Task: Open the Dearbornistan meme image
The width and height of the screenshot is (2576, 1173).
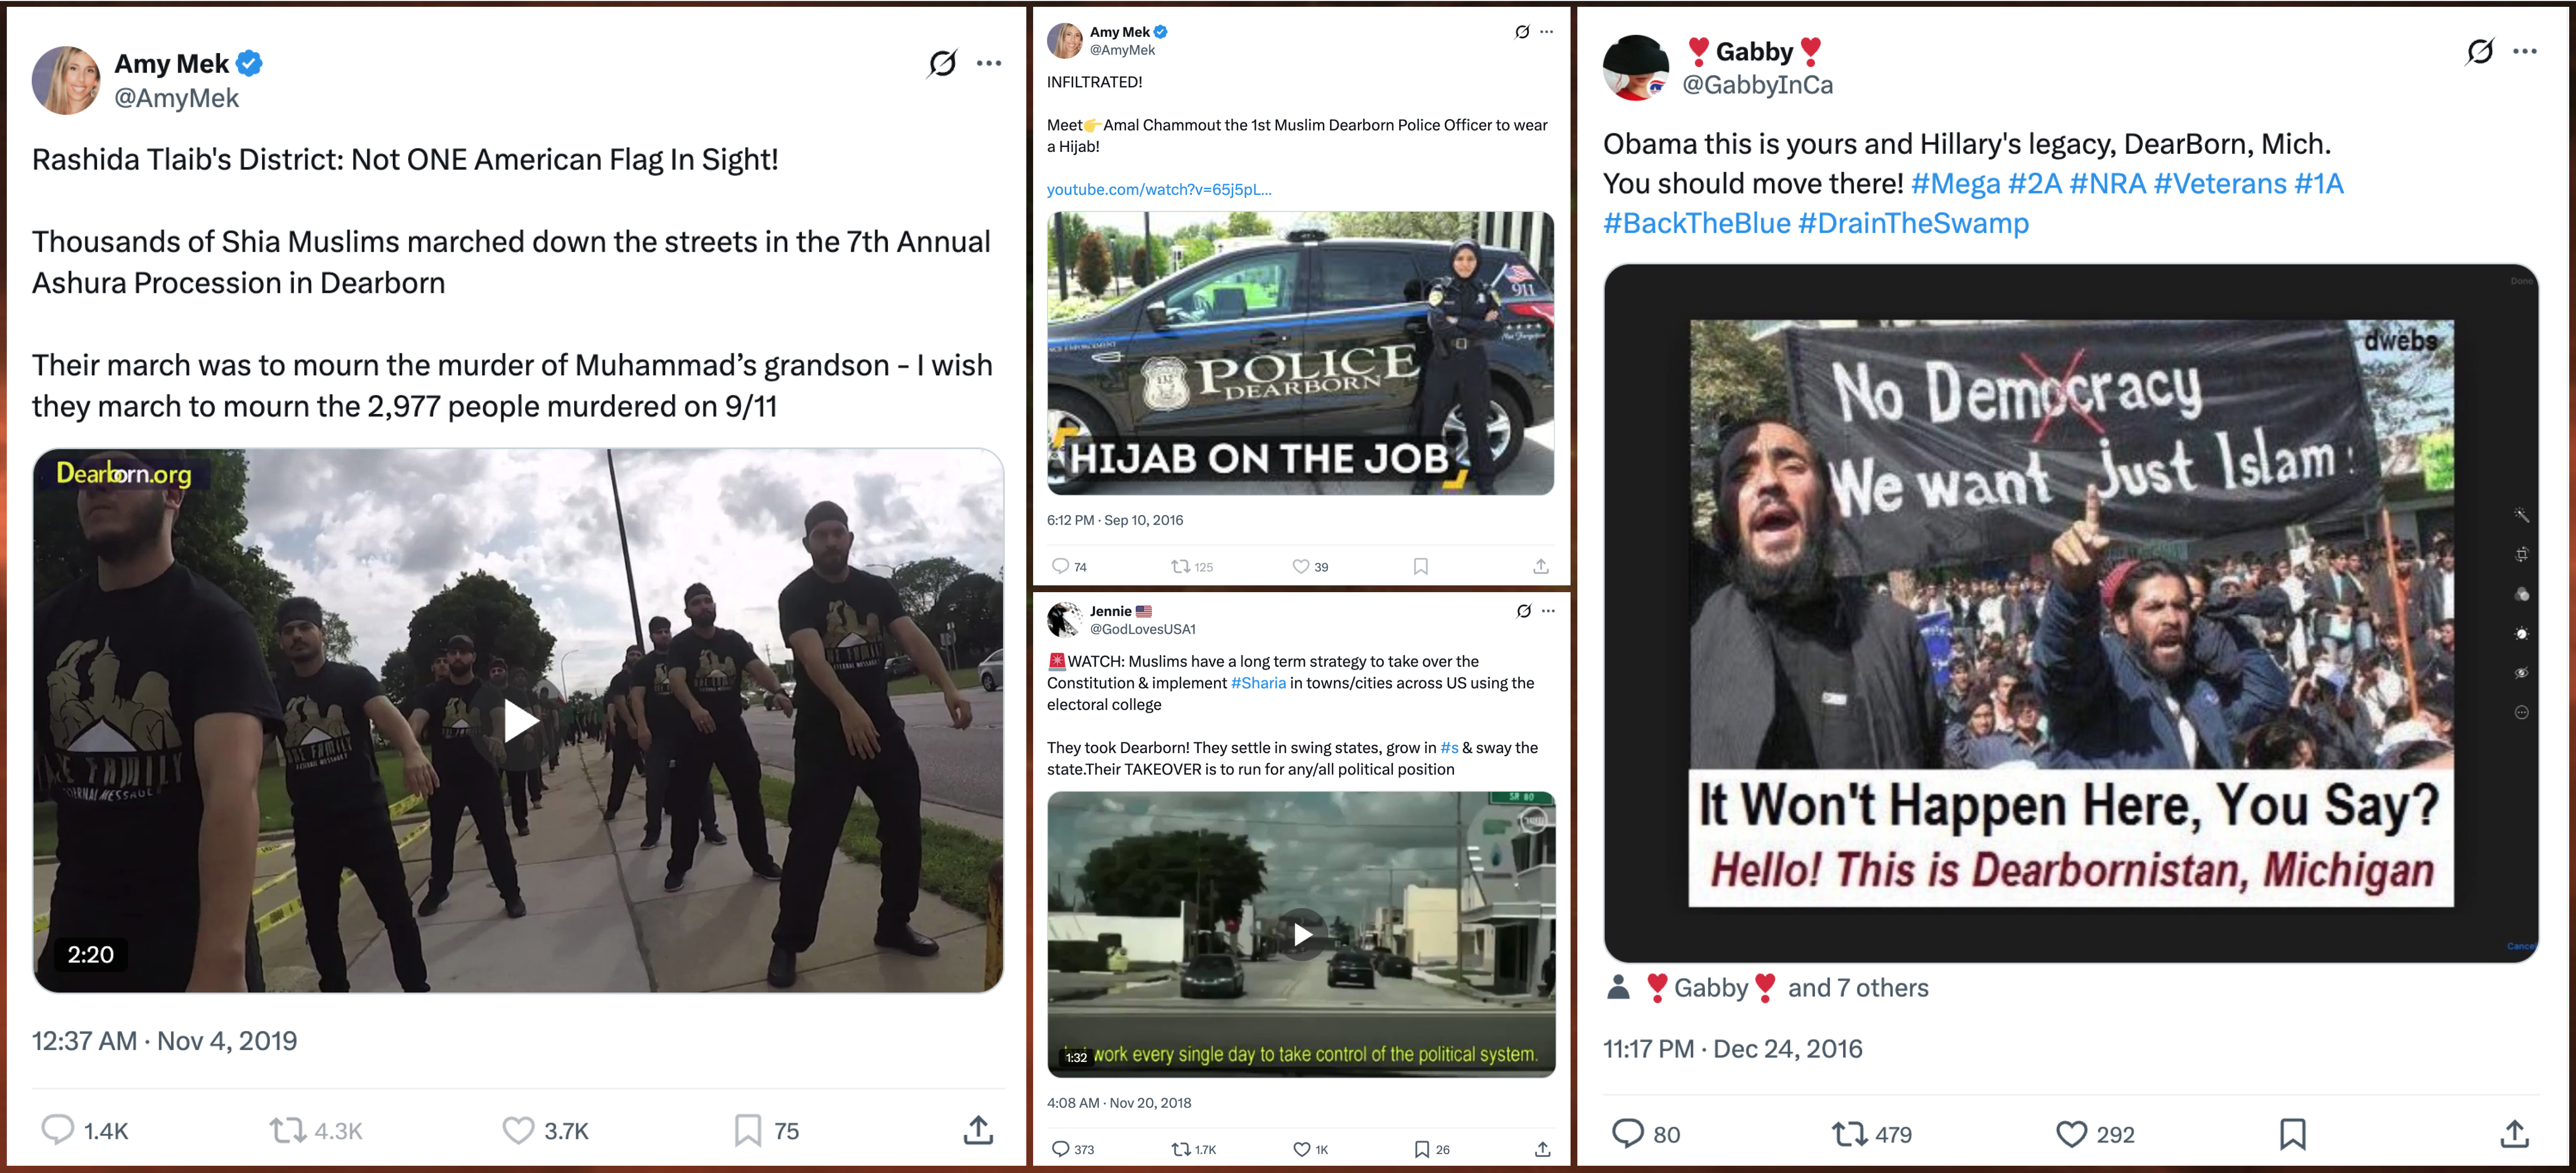Action: pyautogui.click(x=2071, y=613)
